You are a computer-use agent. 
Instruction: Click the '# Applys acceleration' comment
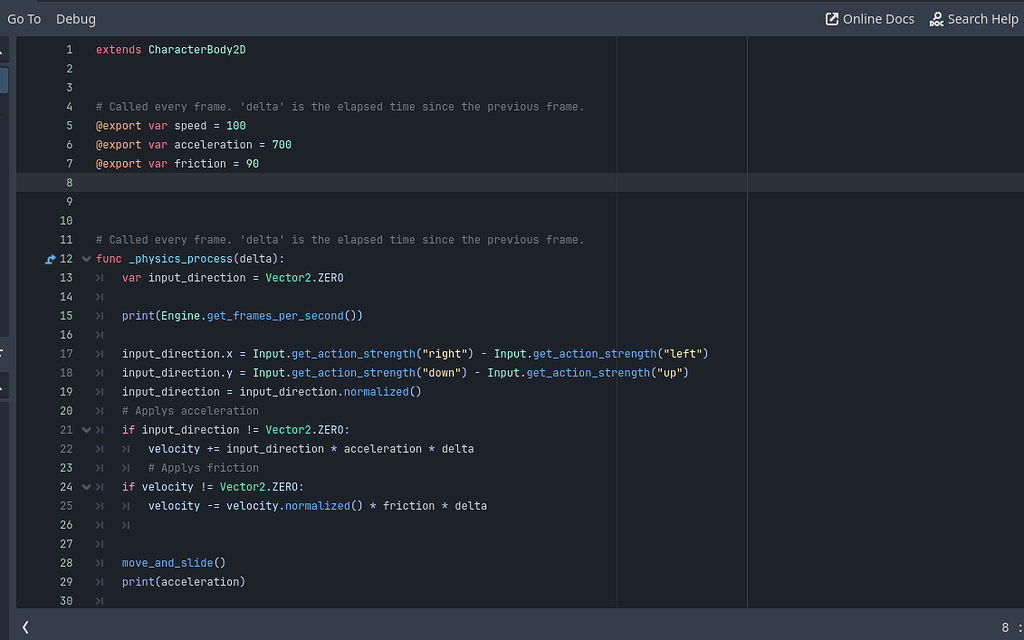(x=190, y=411)
